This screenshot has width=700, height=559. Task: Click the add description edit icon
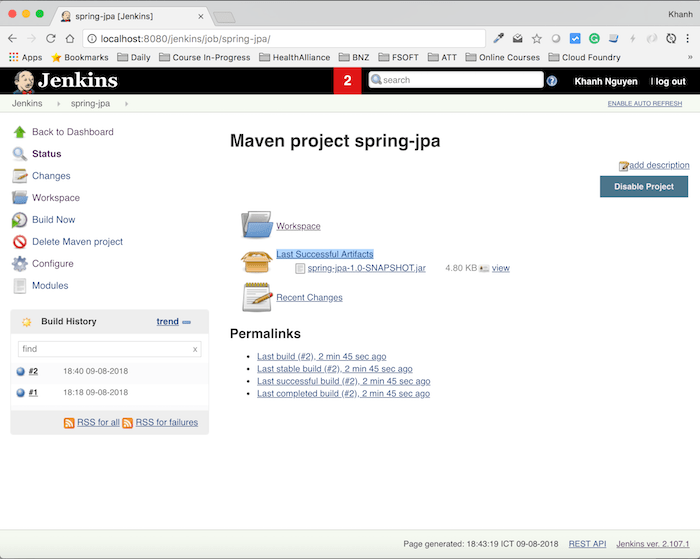(x=624, y=166)
